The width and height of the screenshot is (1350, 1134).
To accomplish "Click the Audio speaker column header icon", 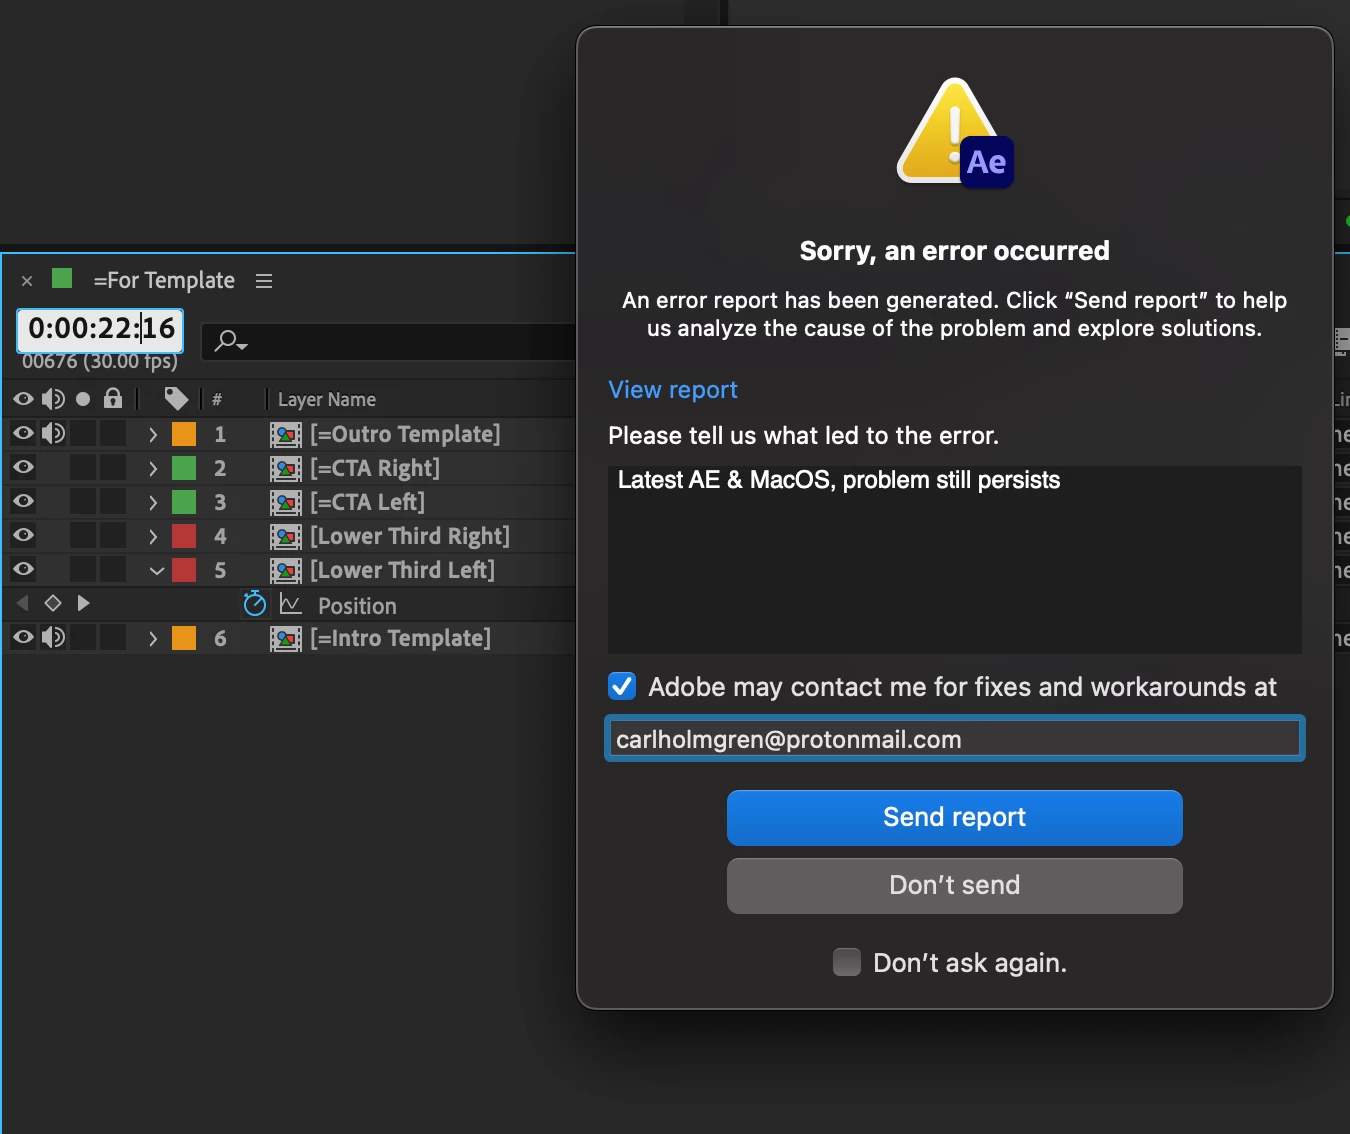I will point(53,399).
